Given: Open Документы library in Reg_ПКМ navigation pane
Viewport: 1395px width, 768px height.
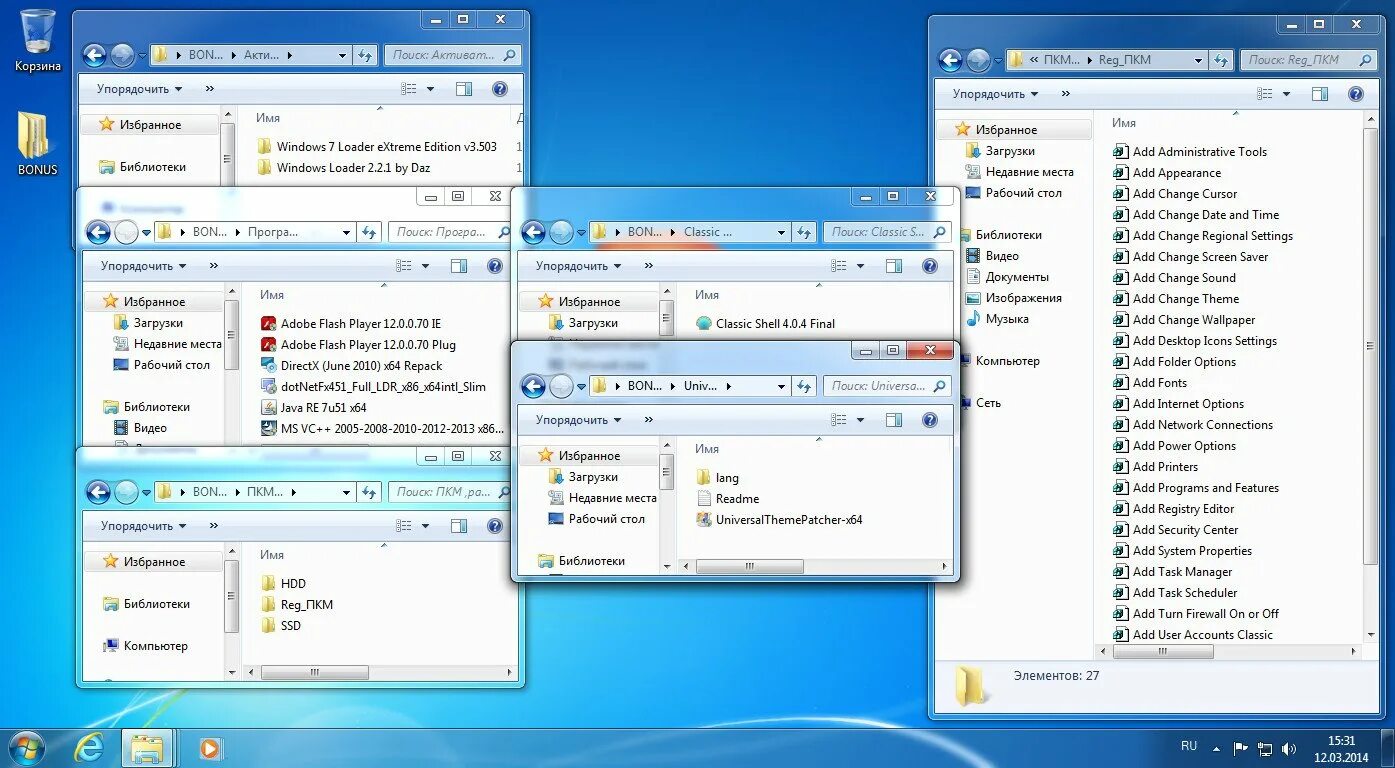Looking at the screenshot, I should (1007, 277).
